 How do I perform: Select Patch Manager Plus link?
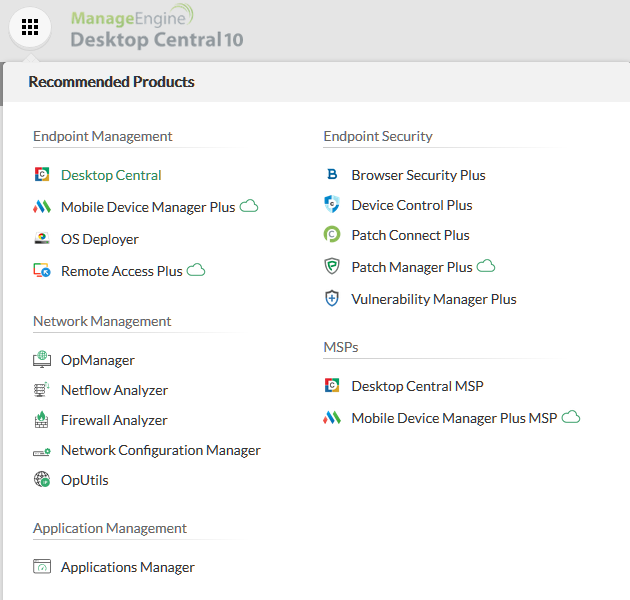pyautogui.click(x=411, y=267)
